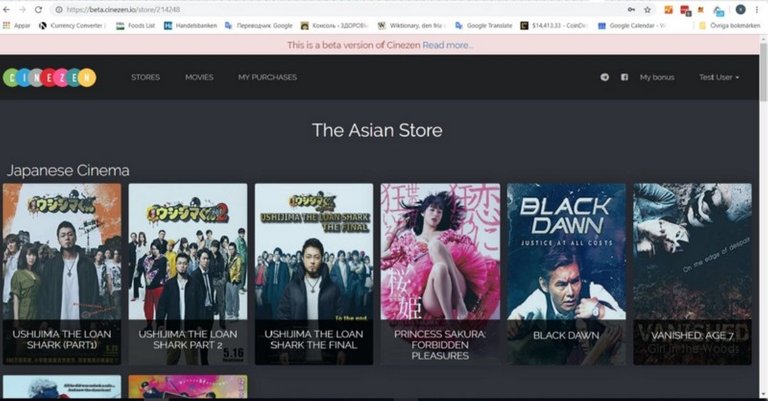Open MY PURCHASES in the navigation
Screen dimensions: 768x401
pyautogui.click(x=267, y=77)
